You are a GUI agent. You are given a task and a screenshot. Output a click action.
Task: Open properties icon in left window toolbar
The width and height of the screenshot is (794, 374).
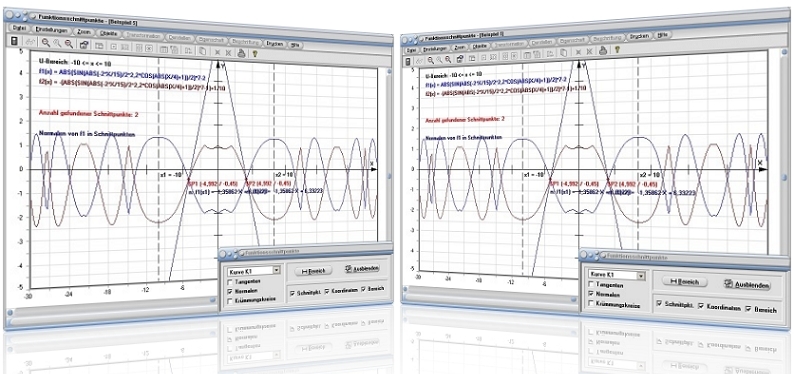84,45
